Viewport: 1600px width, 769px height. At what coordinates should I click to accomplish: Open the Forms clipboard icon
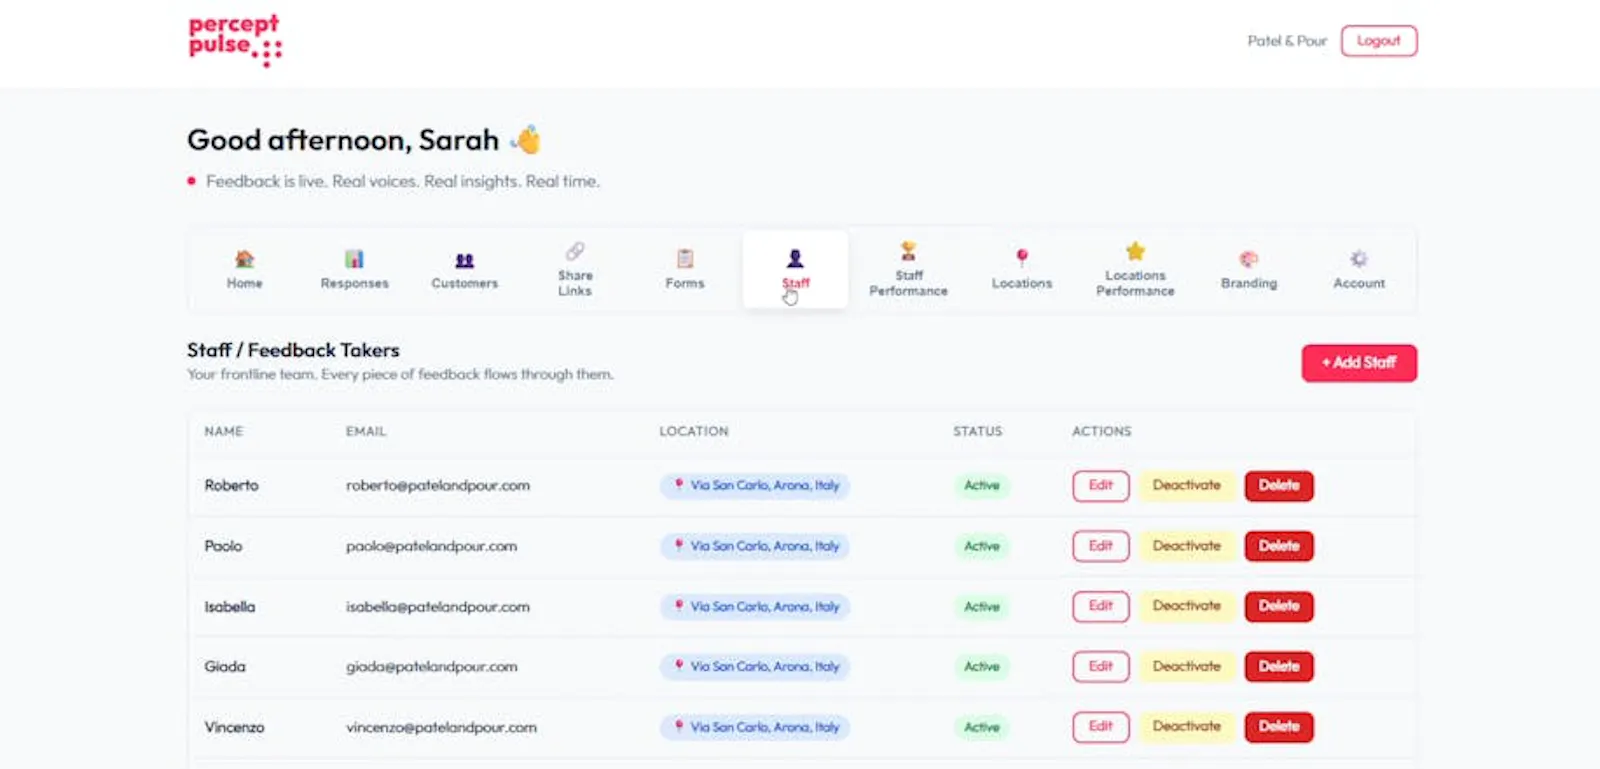click(x=685, y=259)
